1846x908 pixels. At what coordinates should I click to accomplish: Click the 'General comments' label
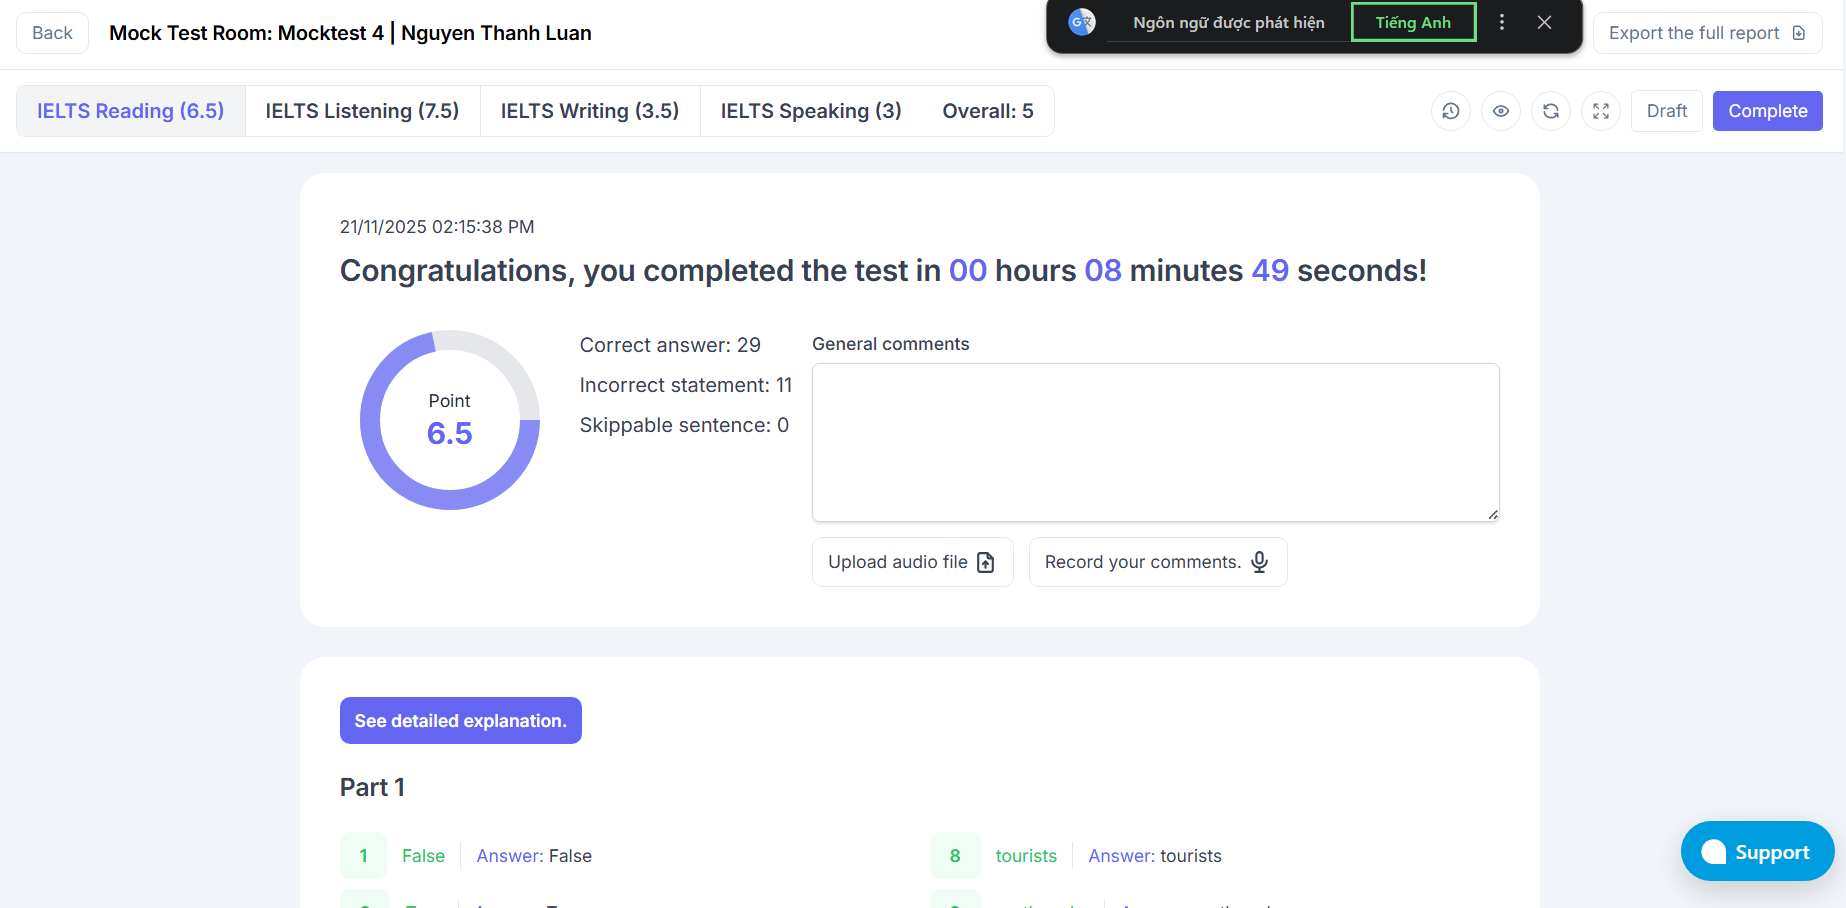tap(891, 344)
